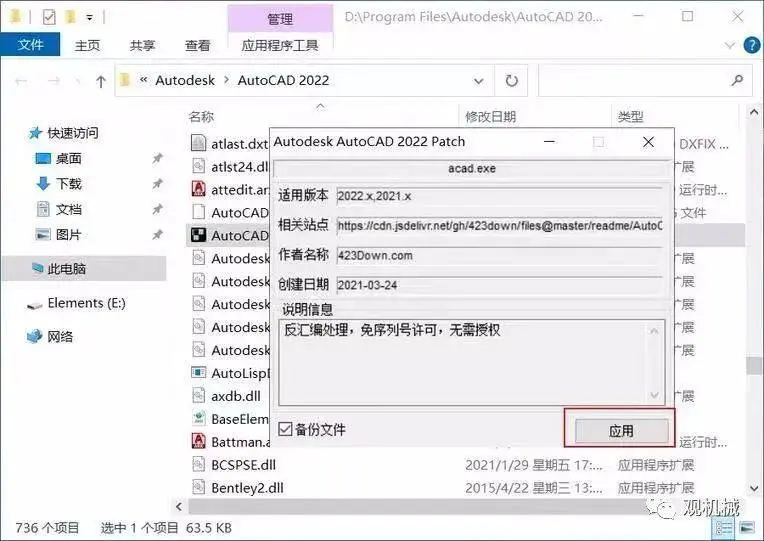Unpin 桌面 using its pin icon
This screenshot has width=764, height=541.
(x=157, y=158)
